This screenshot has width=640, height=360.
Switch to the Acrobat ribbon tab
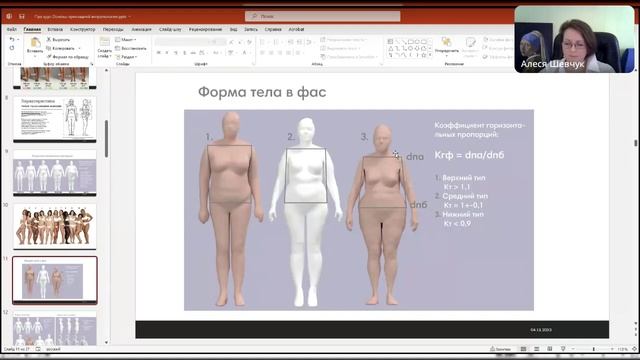point(296,29)
